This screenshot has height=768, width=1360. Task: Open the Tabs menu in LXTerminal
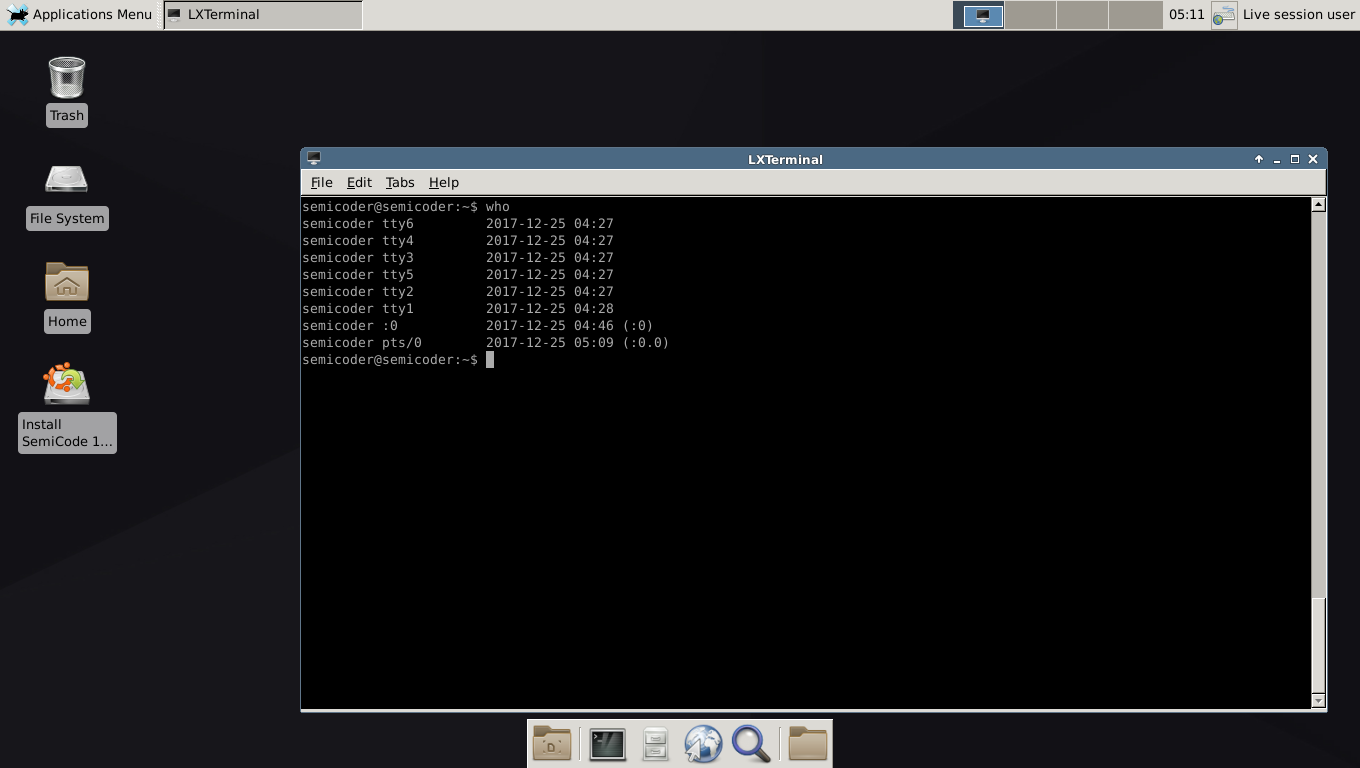coord(400,182)
